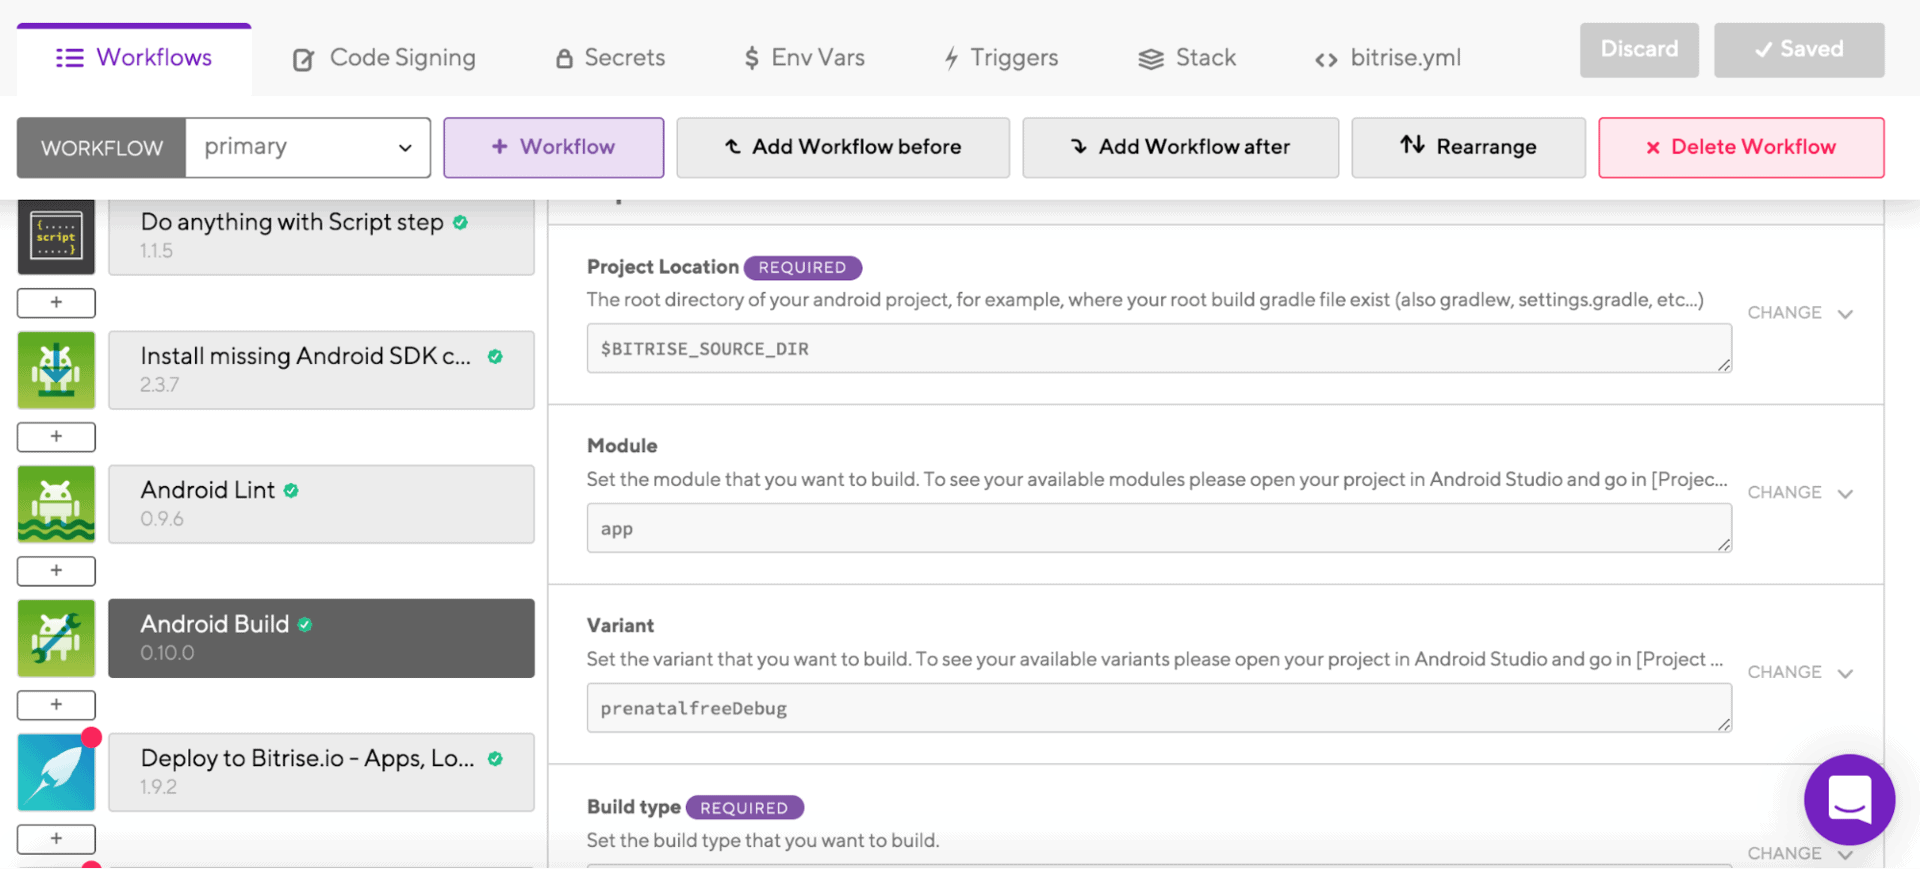
Task: Open the Triggers tab
Action: [x=1001, y=58]
